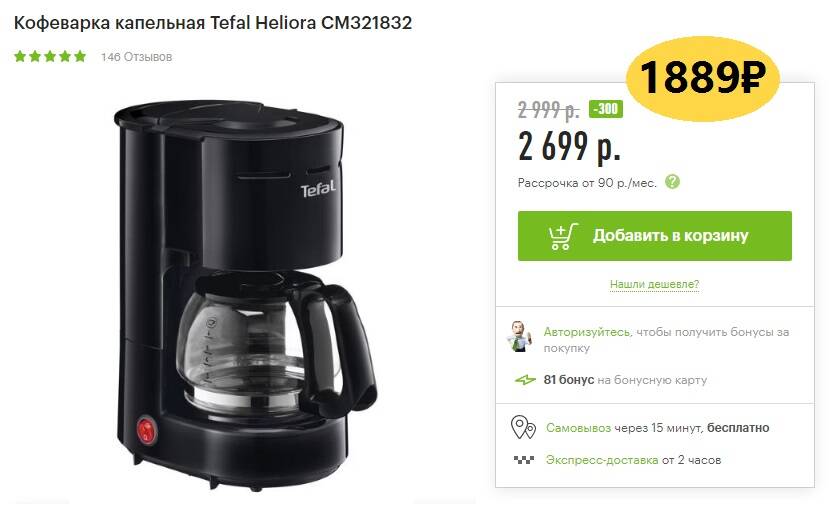Add the coffee maker to the cart

pyautogui.click(x=654, y=236)
